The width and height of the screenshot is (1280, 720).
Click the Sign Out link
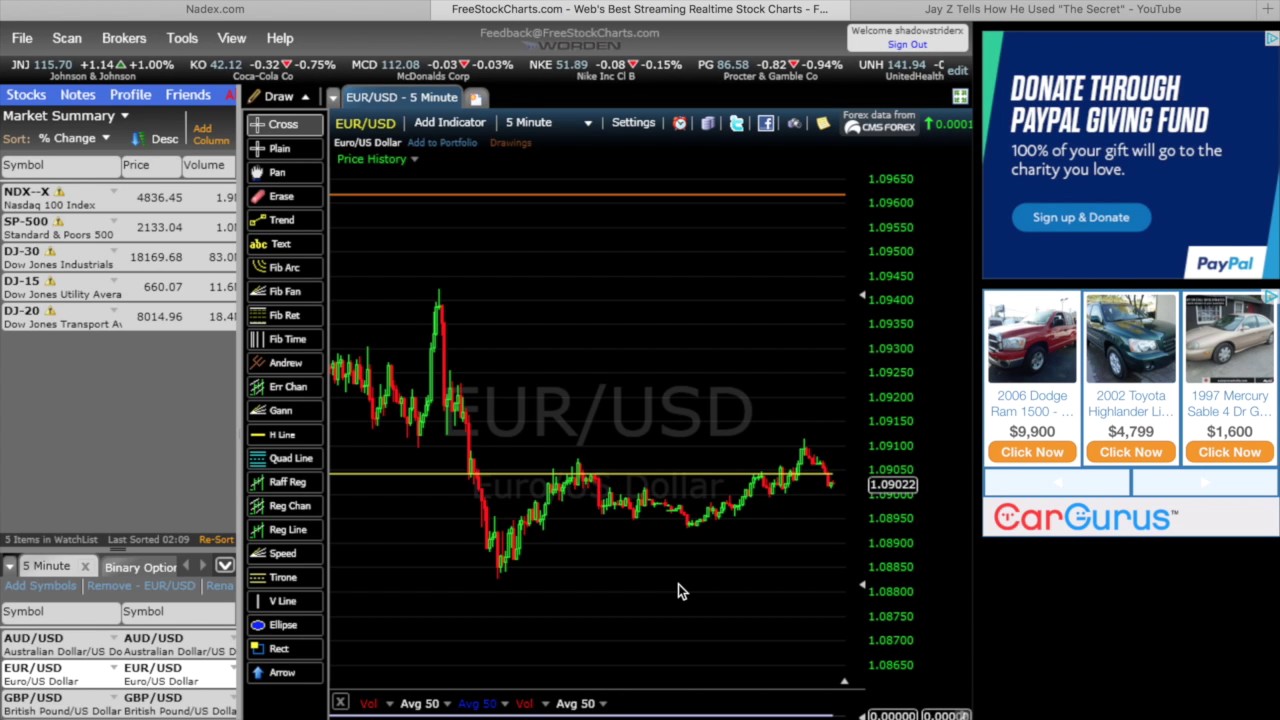907,45
